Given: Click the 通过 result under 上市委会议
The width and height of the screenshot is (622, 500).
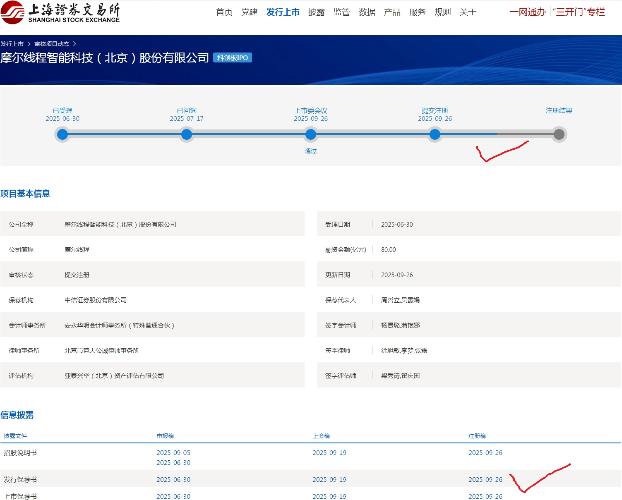Looking at the screenshot, I should click(x=311, y=151).
